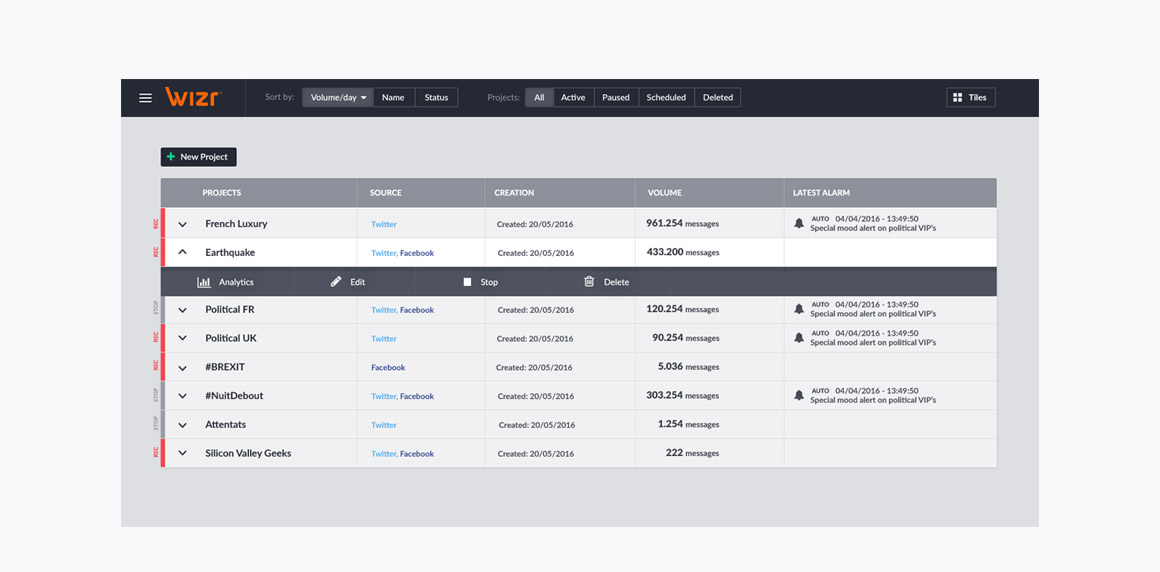Open the Volume/day sort dropdown
1160x572 pixels.
click(x=338, y=98)
